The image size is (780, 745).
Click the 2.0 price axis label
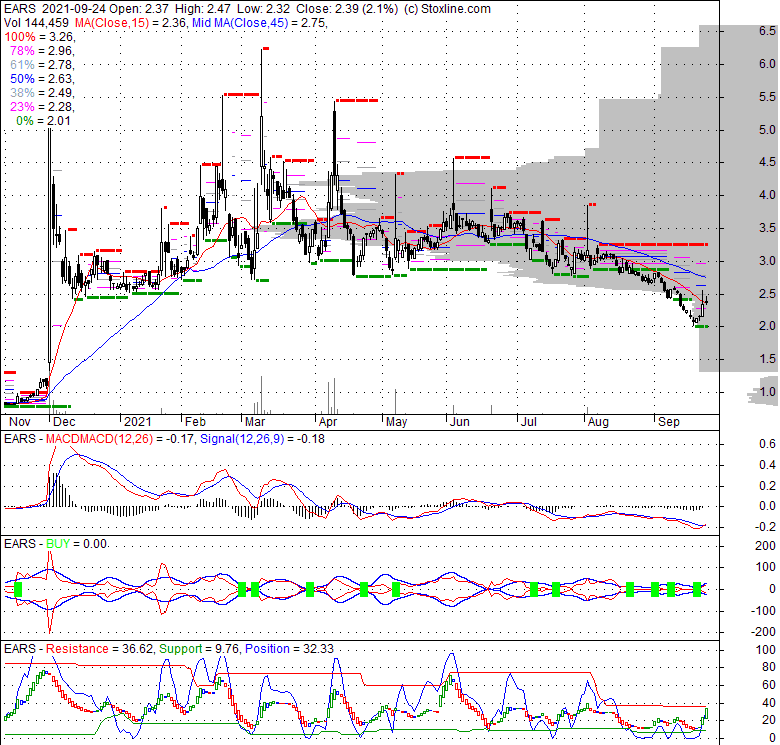(x=767, y=326)
